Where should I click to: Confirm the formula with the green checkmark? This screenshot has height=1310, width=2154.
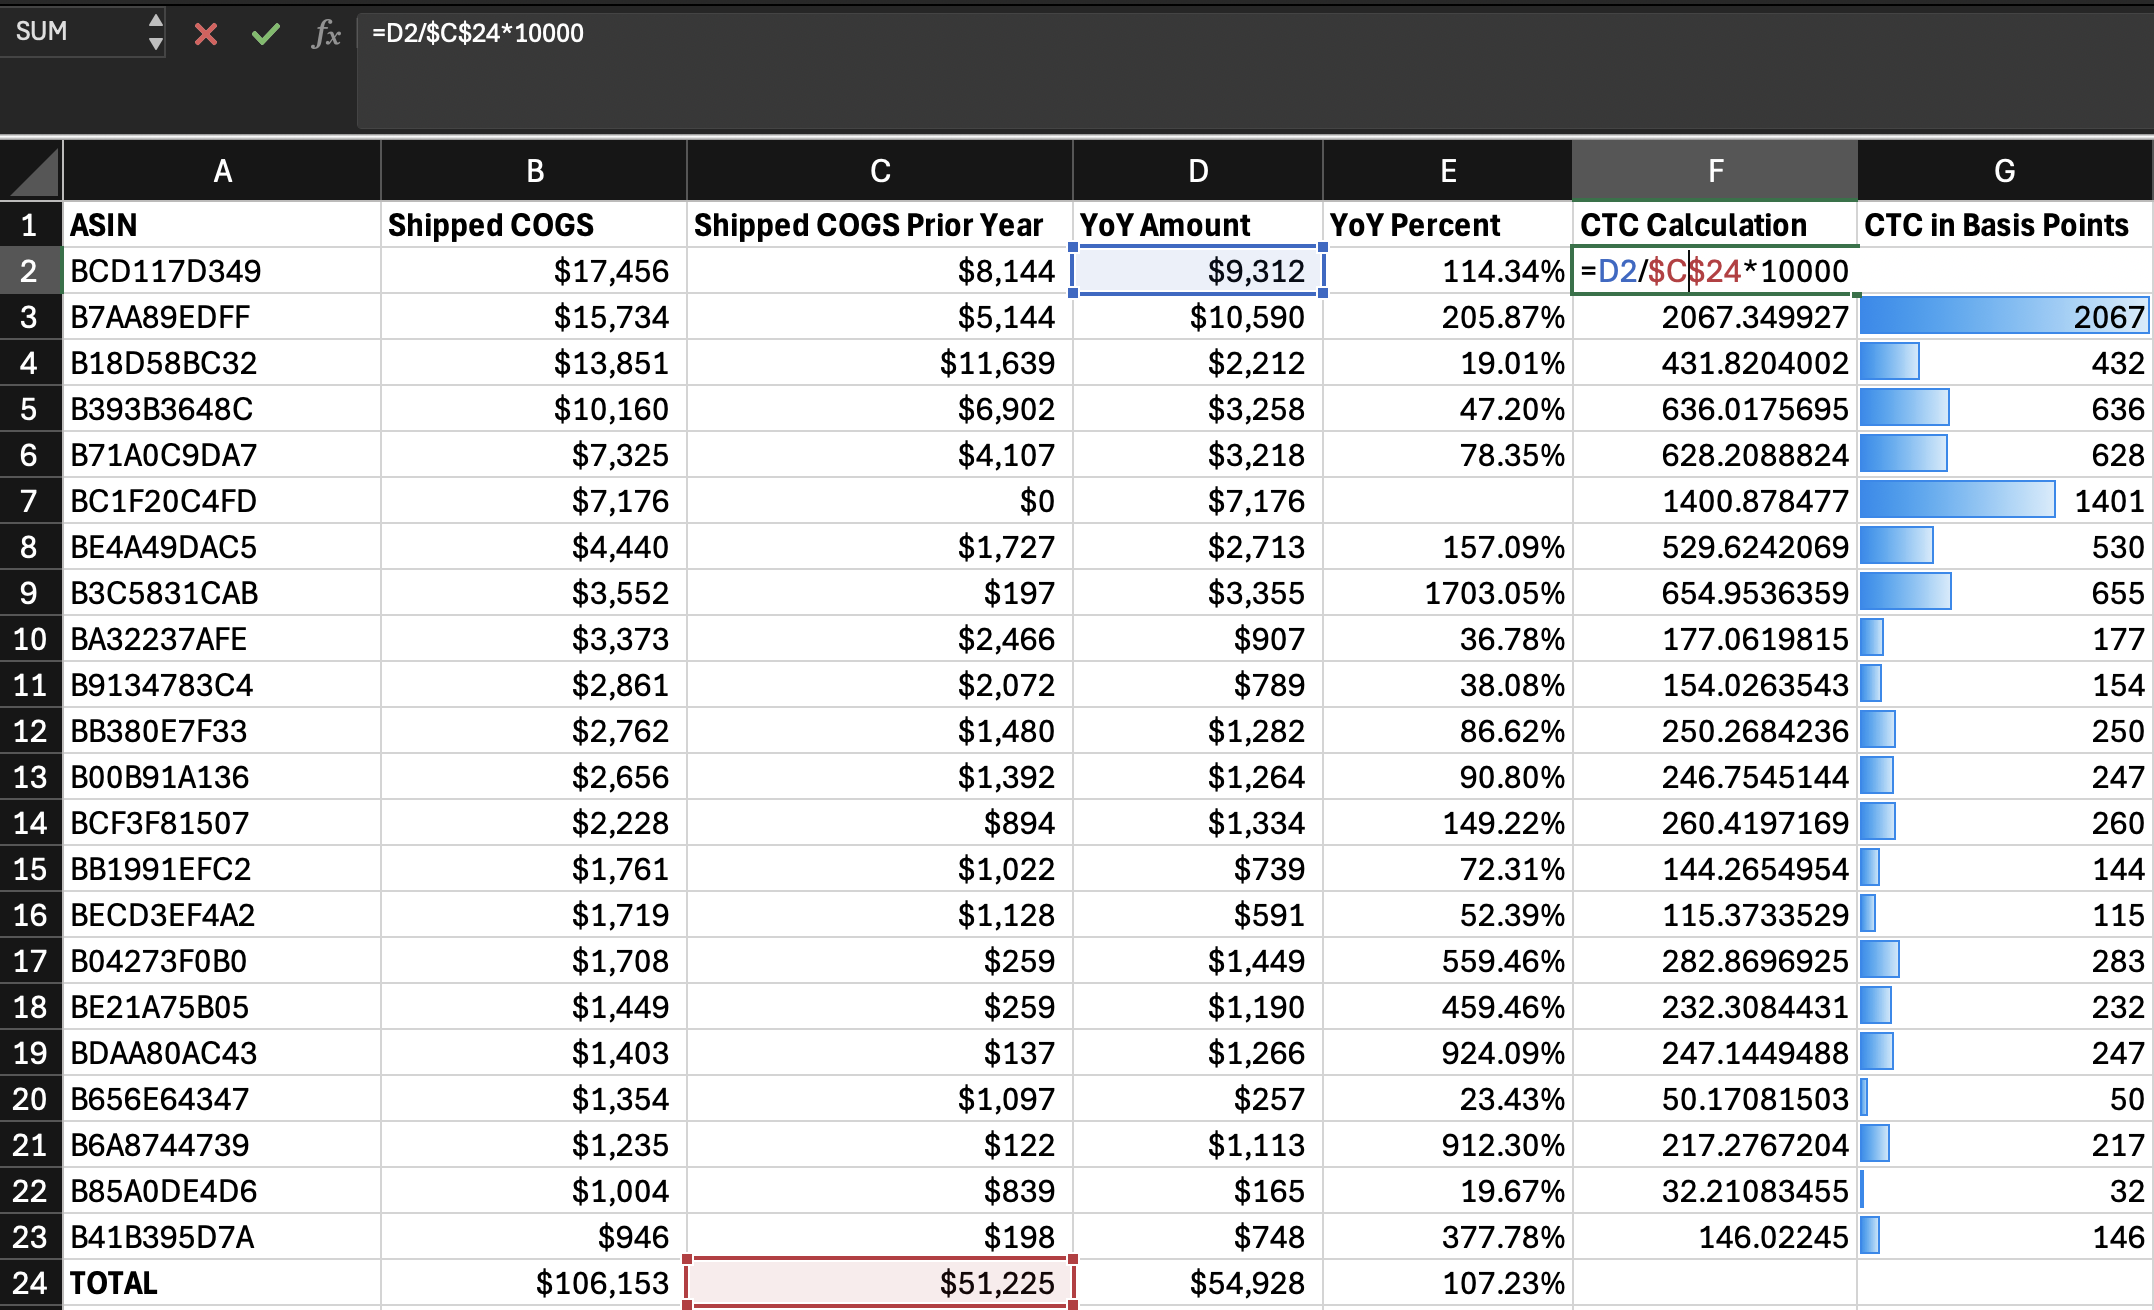click(265, 34)
